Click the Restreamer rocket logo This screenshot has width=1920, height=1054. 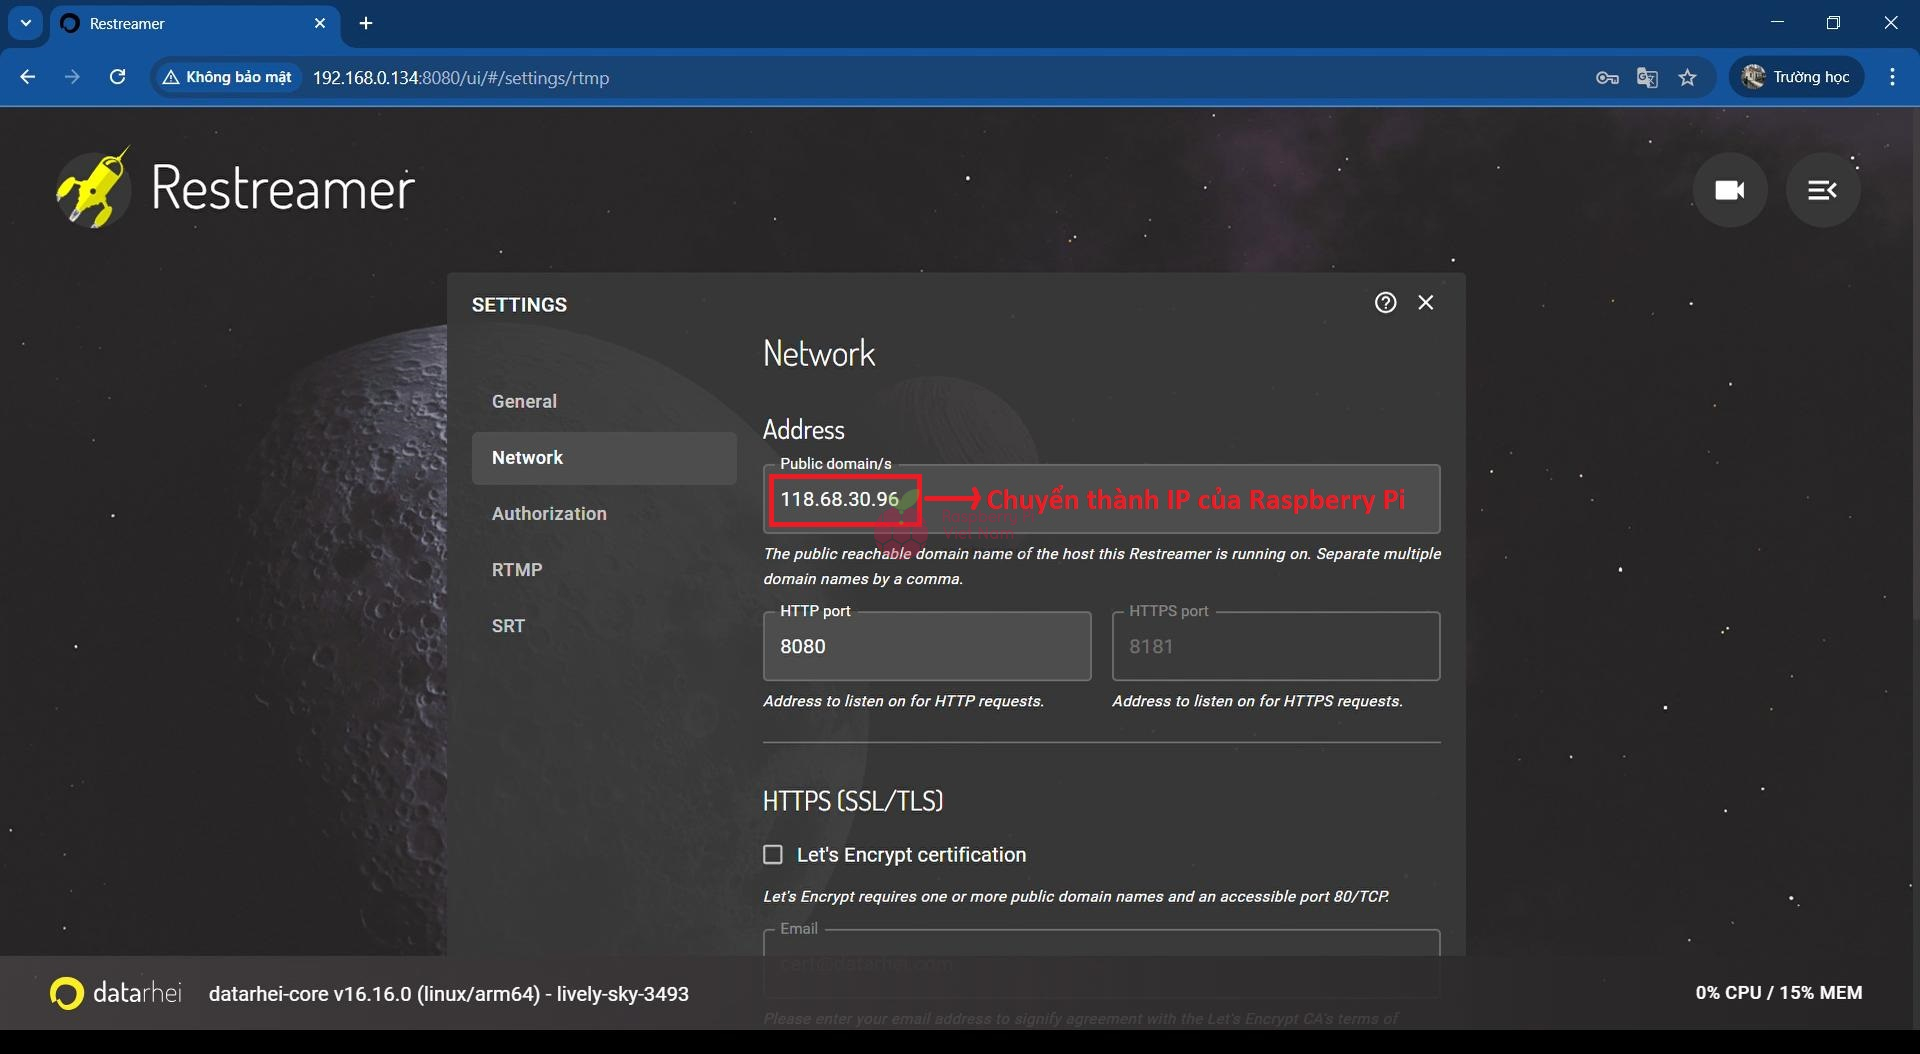point(94,188)
